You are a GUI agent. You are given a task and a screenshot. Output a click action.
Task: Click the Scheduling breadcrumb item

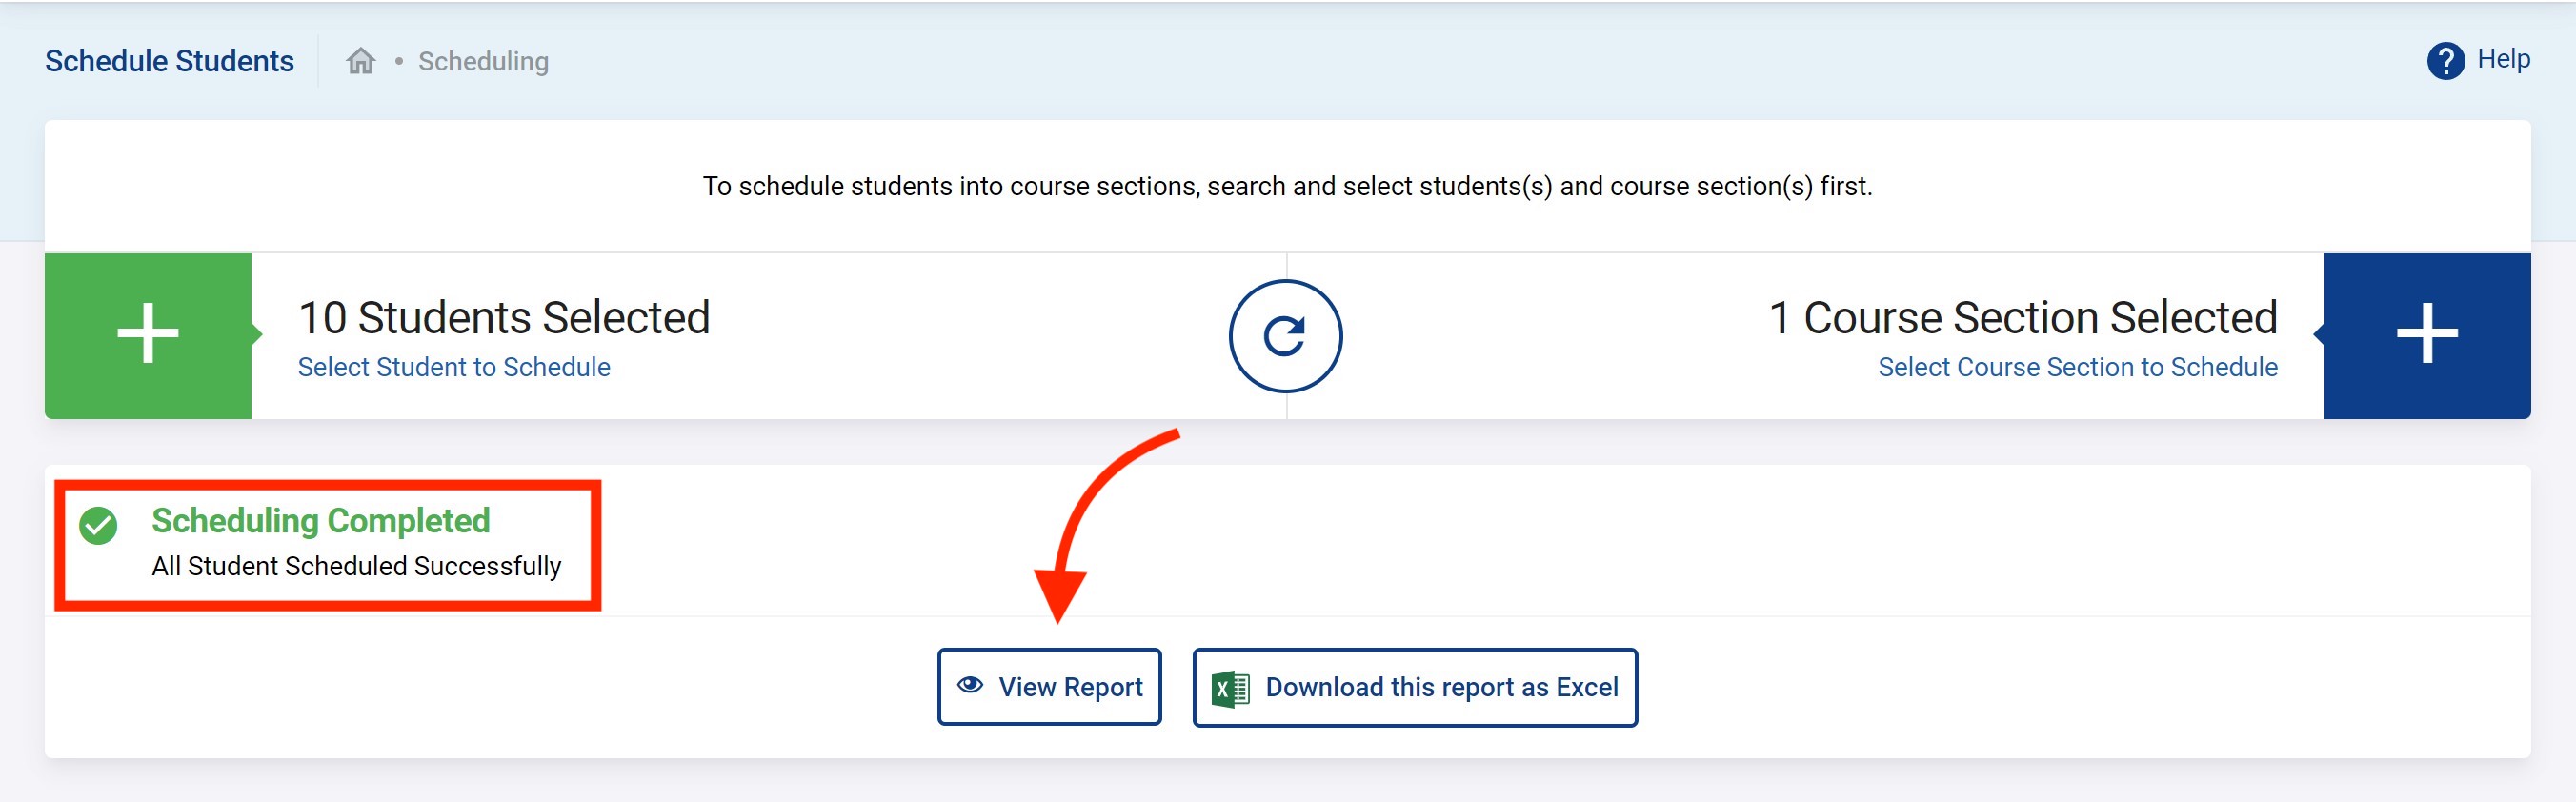click(x=483, y=62)
